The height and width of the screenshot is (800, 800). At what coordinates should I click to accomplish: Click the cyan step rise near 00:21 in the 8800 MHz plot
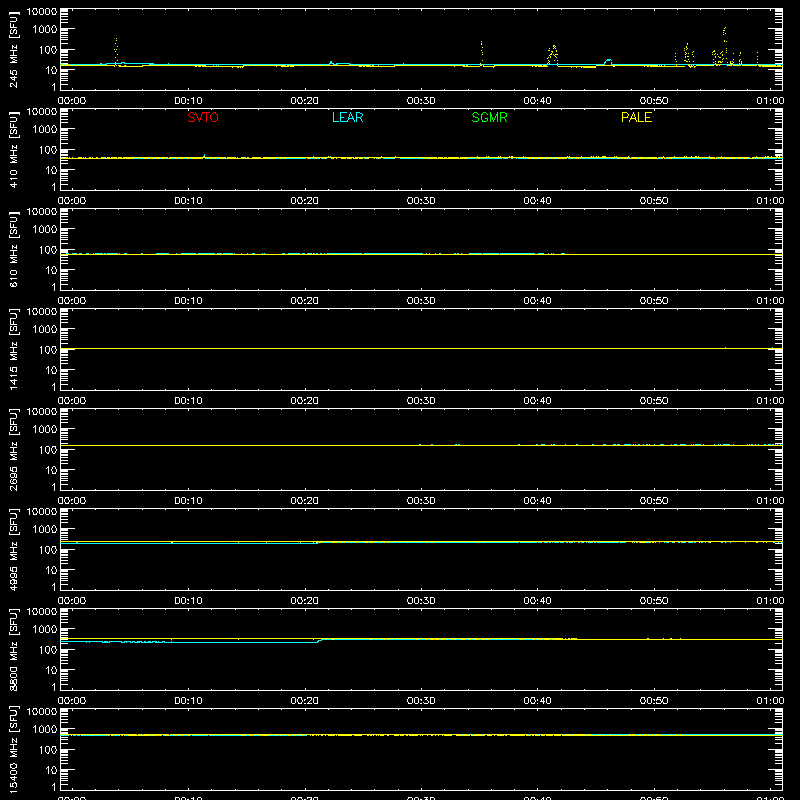[x=318, y=641]
